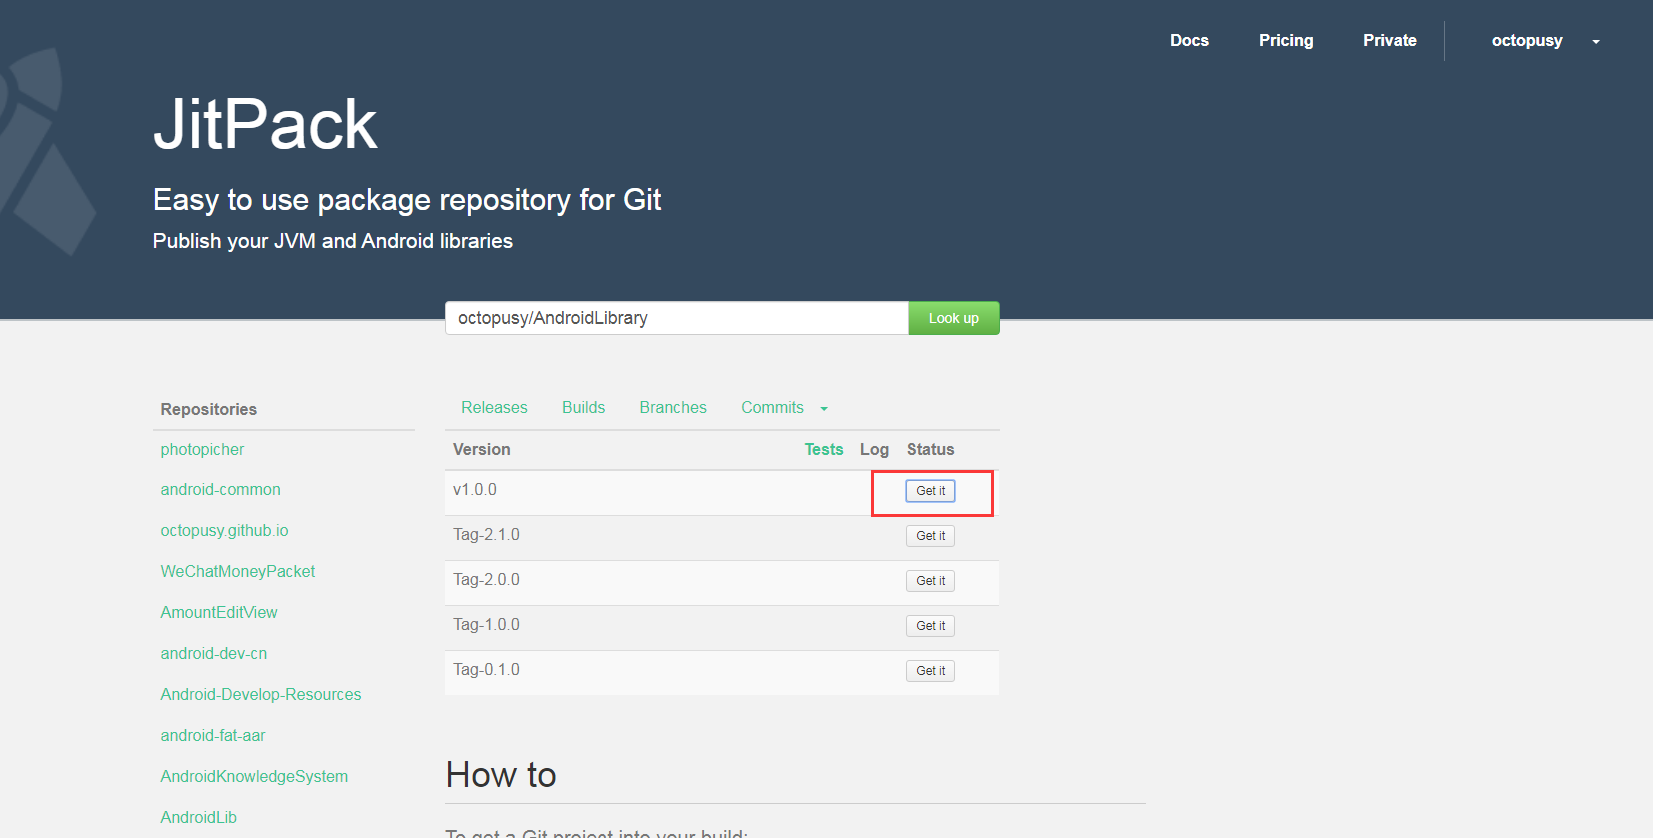Click the Tests column link
Viewport: 1653px width, 838px height.
pos(824,449)
